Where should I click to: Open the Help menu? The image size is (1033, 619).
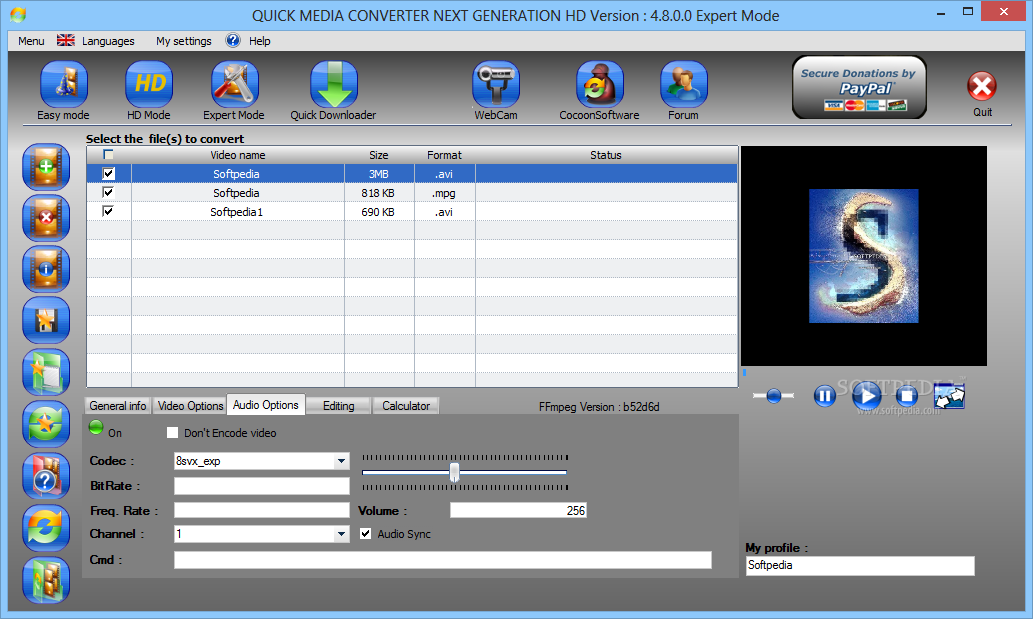click(260, 41)
